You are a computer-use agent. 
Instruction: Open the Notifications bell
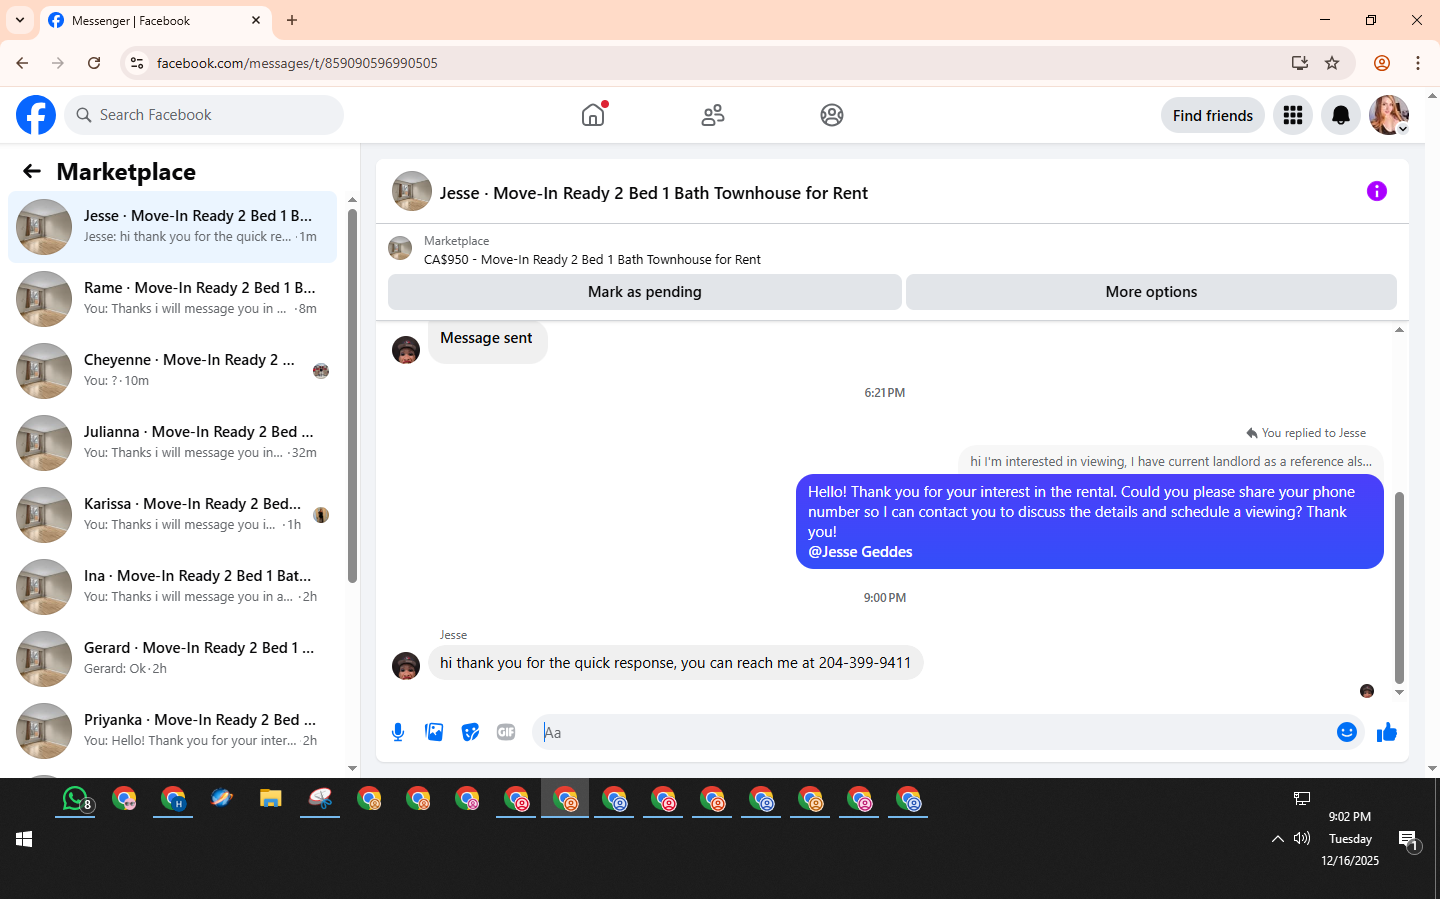[1341, 115]
